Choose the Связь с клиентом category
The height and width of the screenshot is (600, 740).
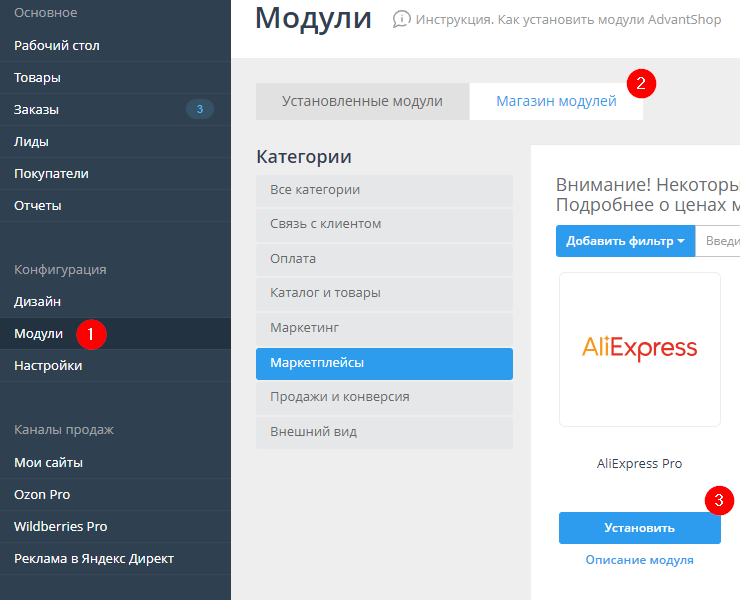[384, 224]
